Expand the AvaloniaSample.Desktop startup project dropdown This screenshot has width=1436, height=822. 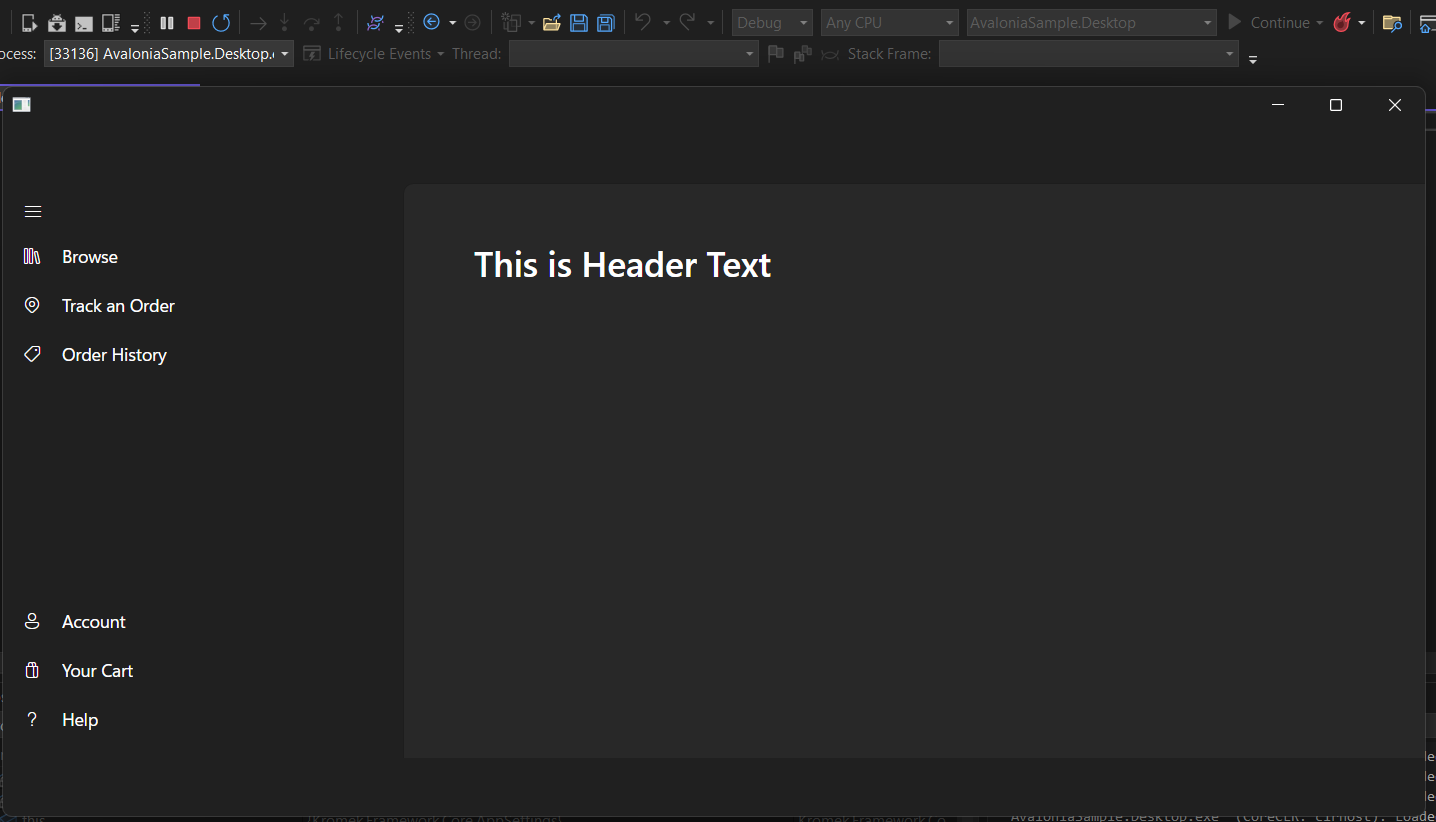pyautogui.click(x=1089, y=22)
